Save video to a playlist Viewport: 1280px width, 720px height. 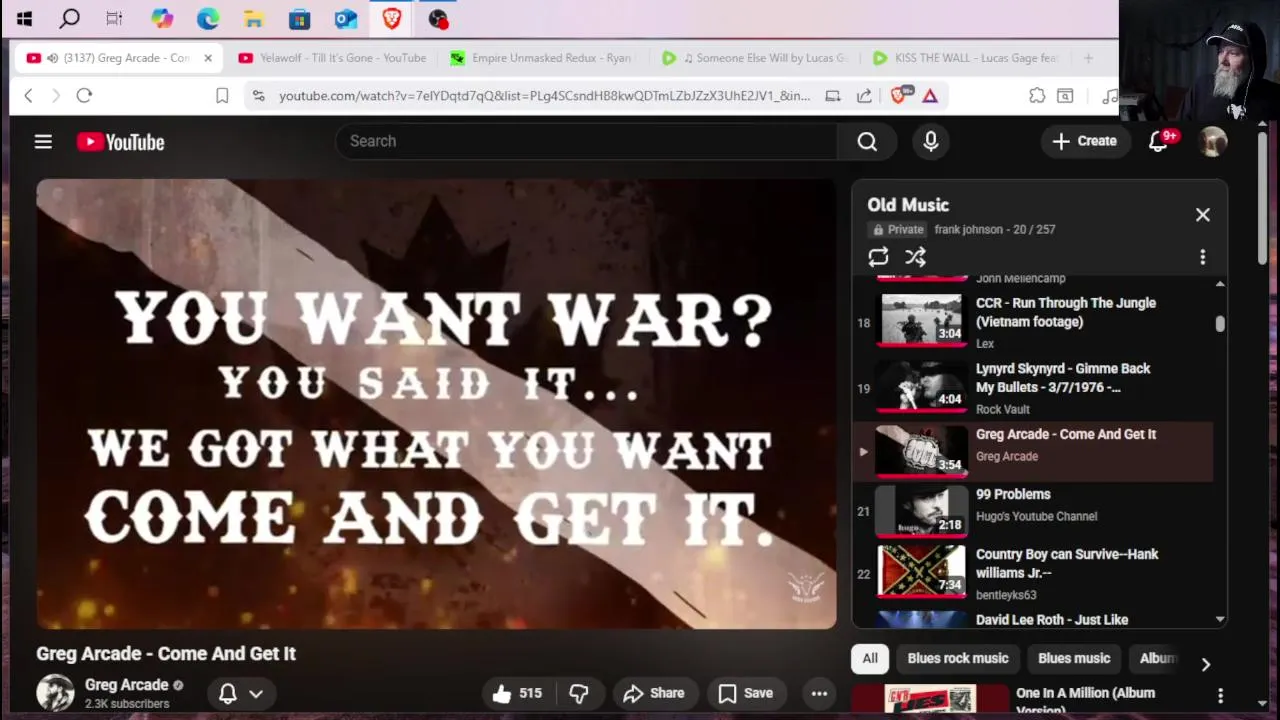click(x=746, y=693)
